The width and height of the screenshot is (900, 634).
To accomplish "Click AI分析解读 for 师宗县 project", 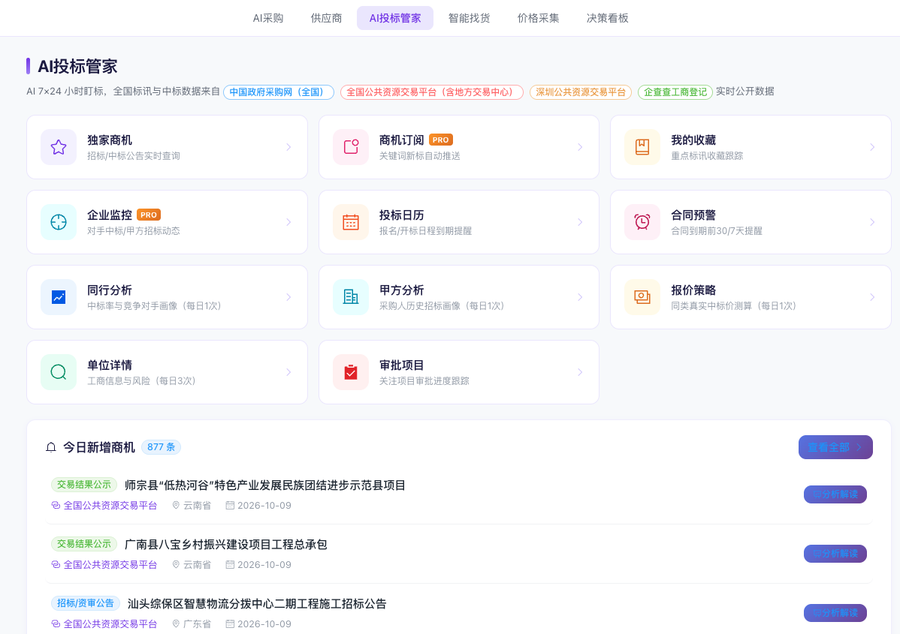I will 835,495.
